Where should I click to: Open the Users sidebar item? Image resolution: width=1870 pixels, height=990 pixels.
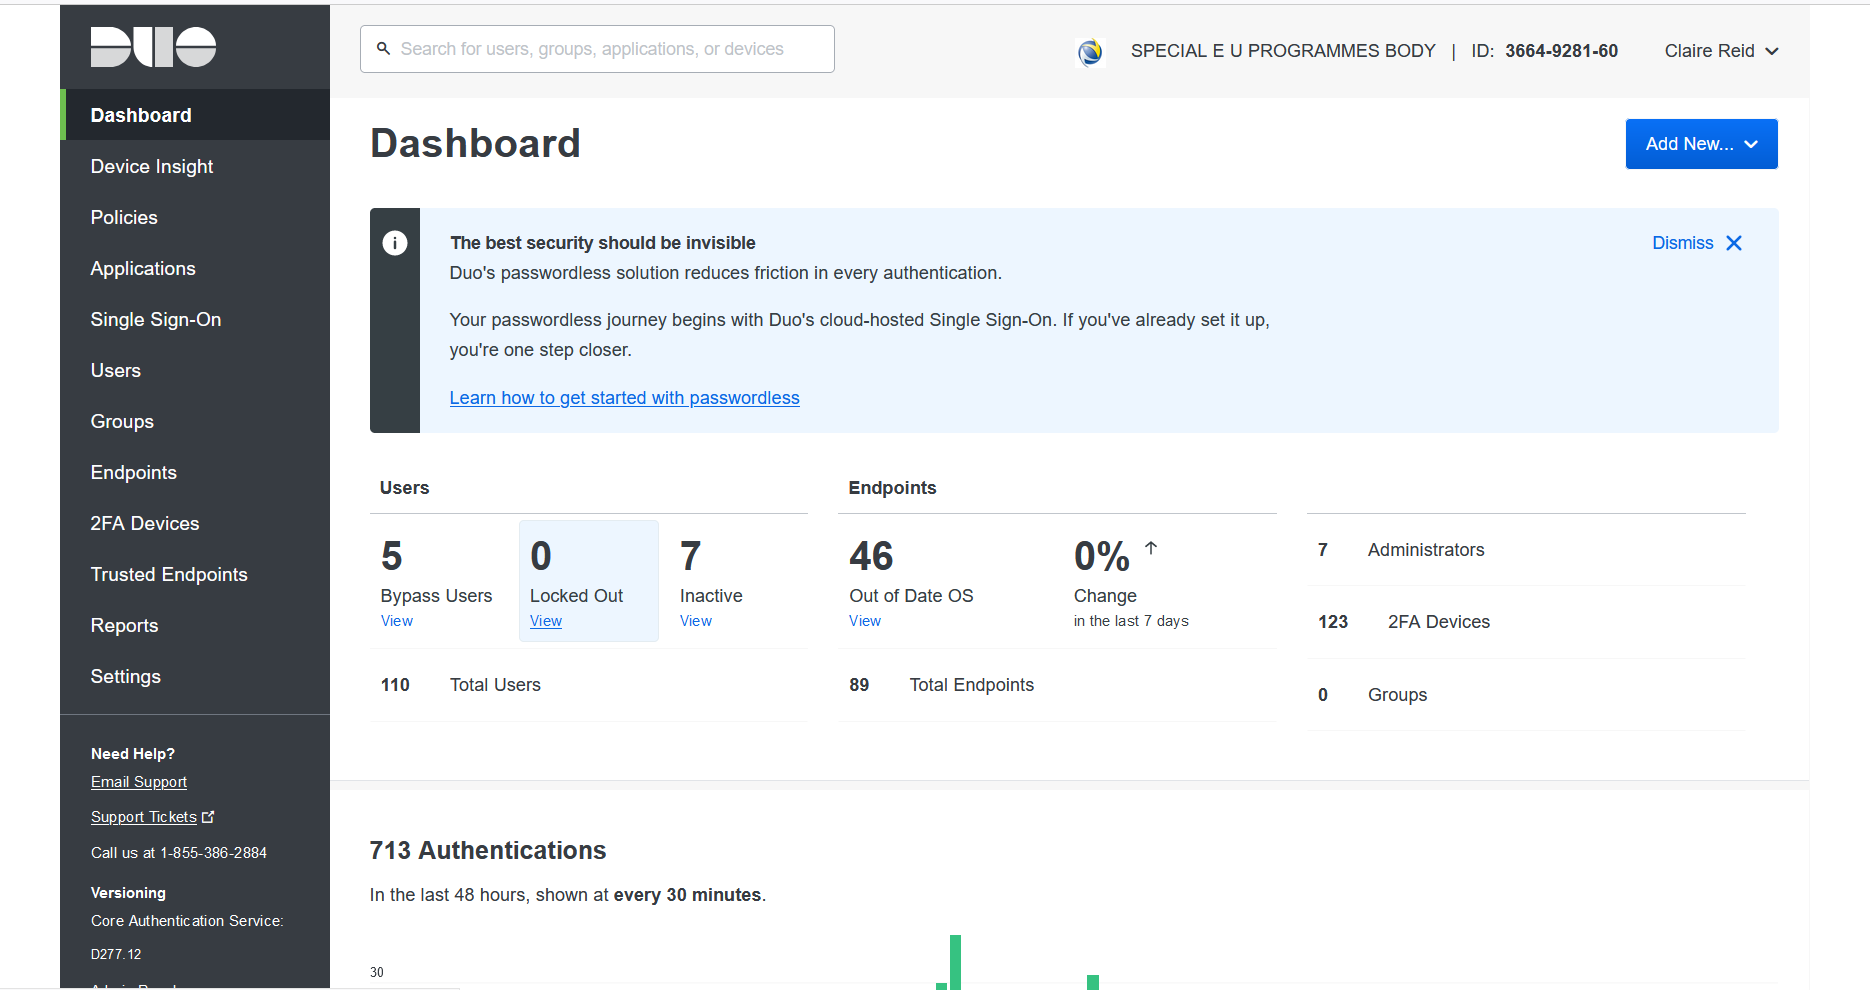195,370
